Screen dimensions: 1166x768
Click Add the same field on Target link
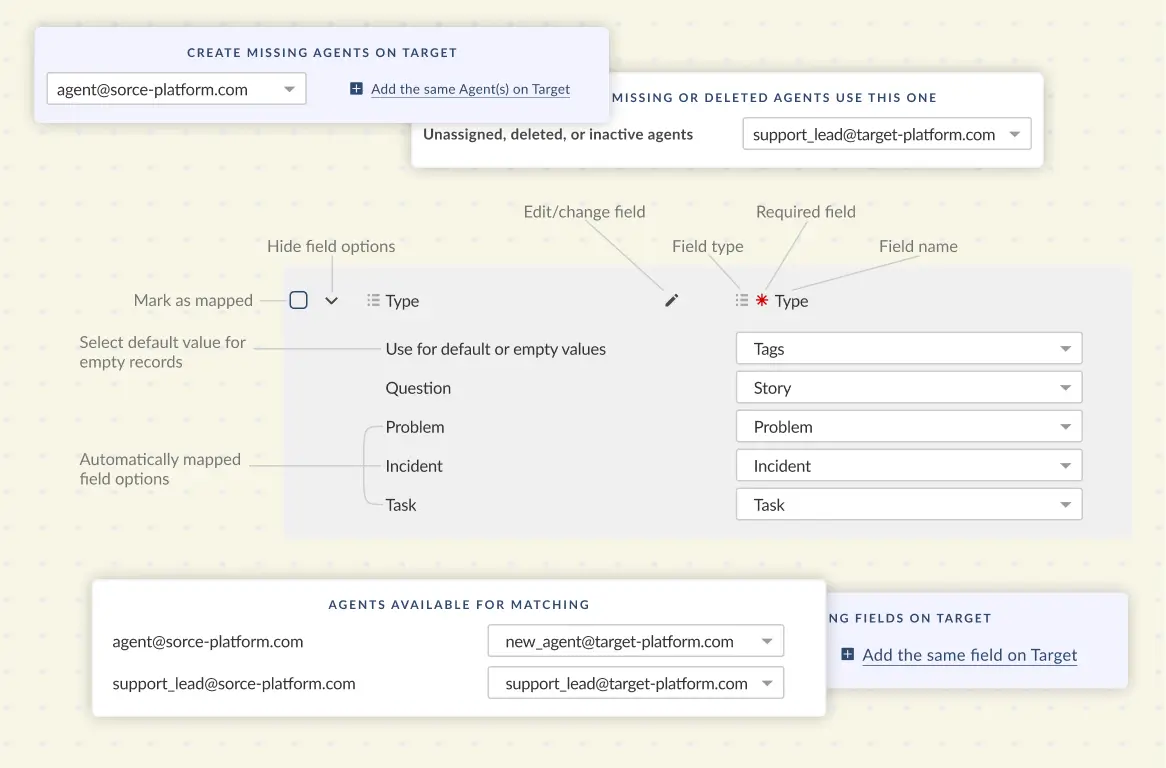pos(969,655)
